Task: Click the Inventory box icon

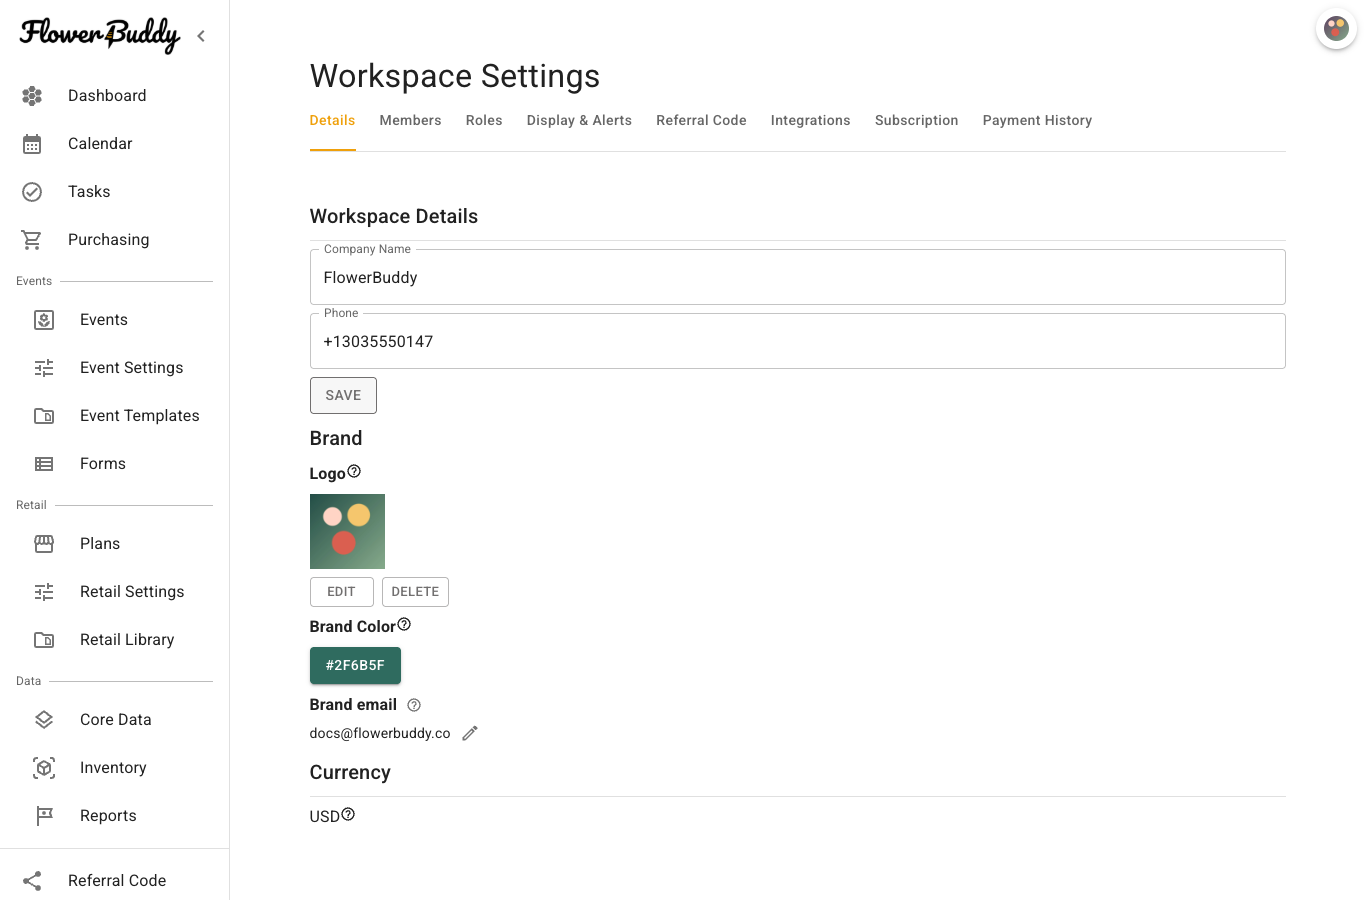Action: tap(44, 768)
